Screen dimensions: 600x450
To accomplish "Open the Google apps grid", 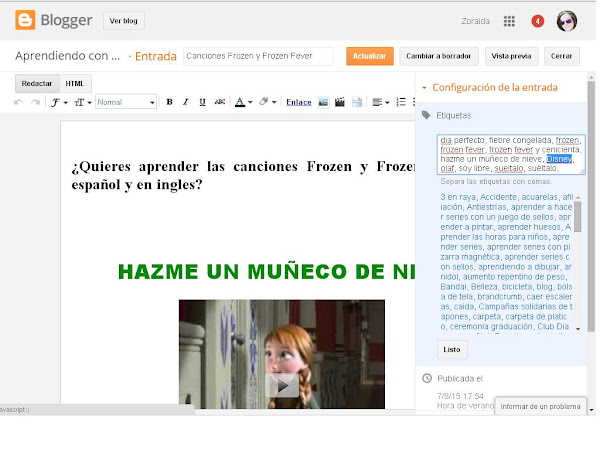I will (509, 21).
